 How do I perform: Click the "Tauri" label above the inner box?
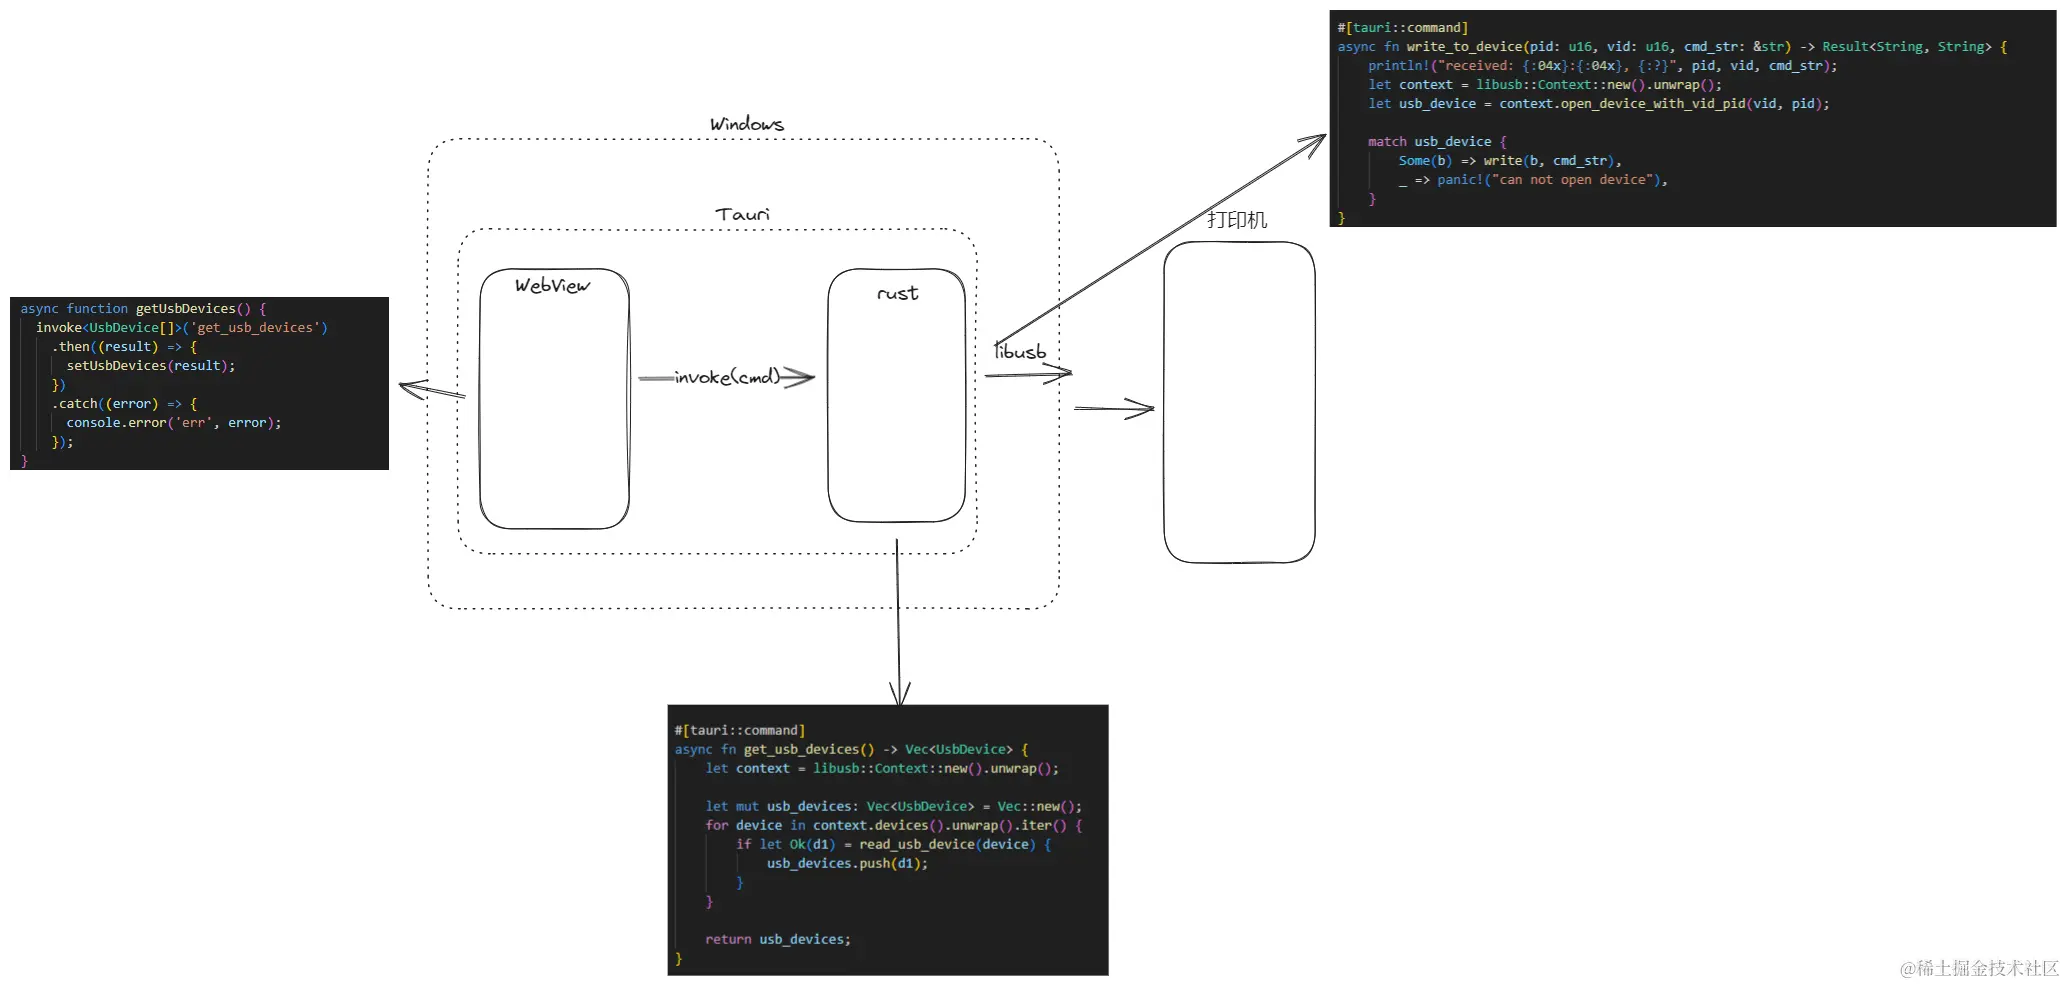pos(742,214)
